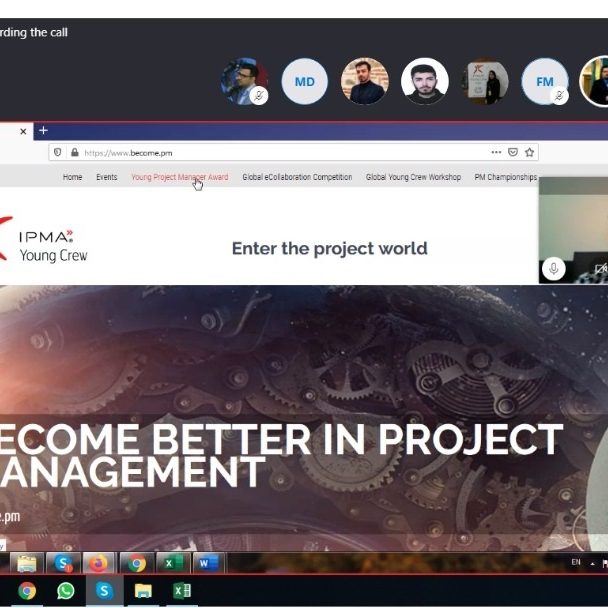Open a new browser tab with plus icon
The height and width of the screenshot is (608, 608).
[43, 131]
